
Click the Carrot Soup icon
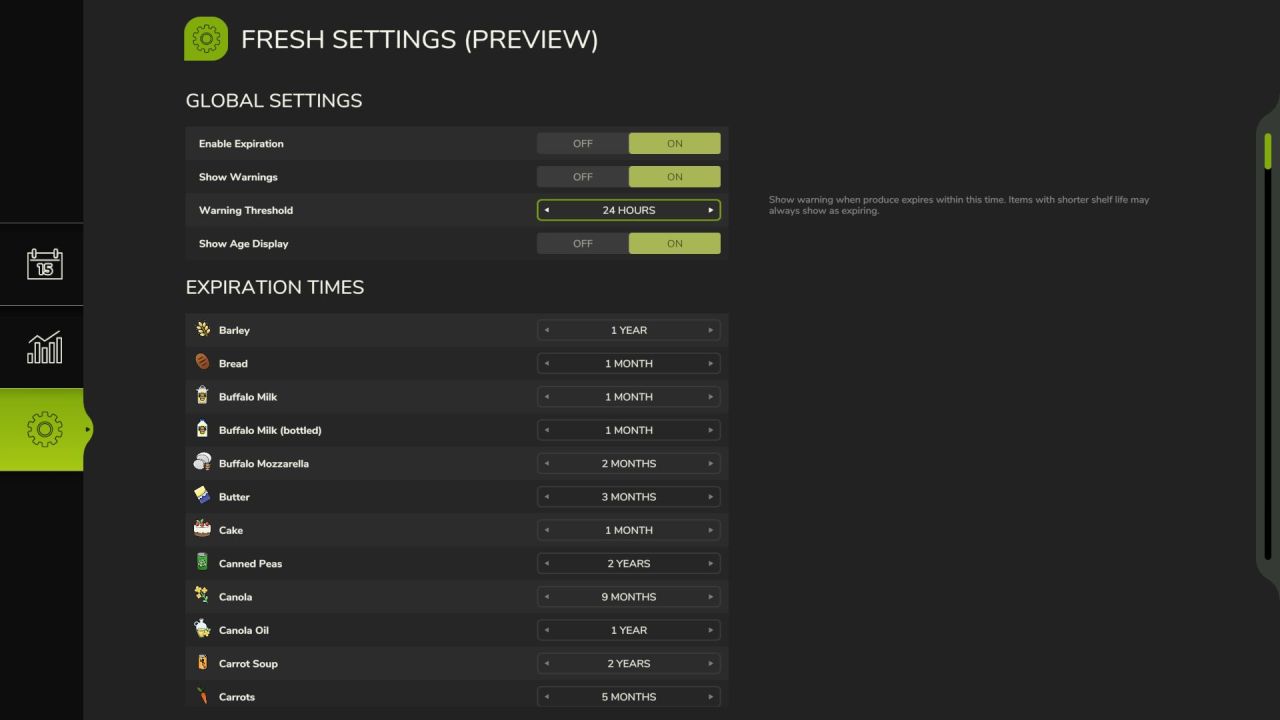coord(203,663)
